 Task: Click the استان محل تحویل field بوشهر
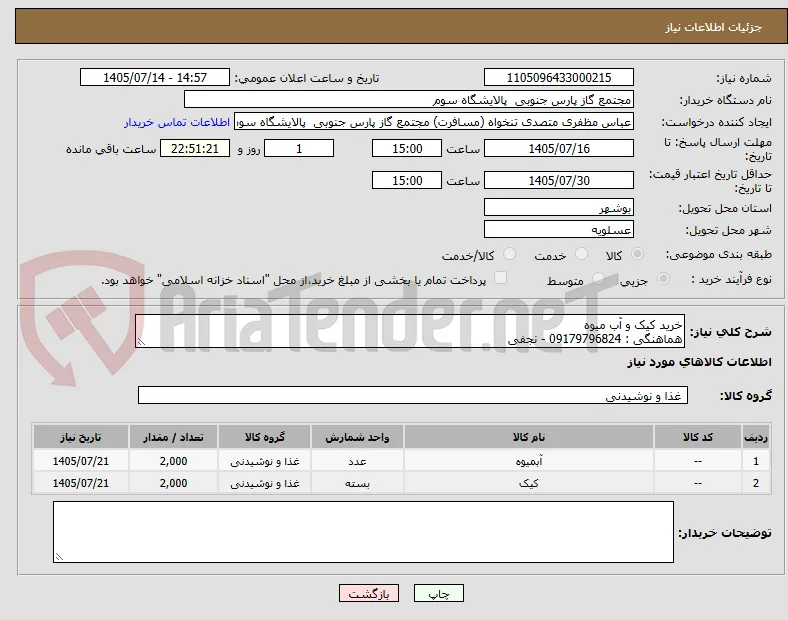(559, 207)
